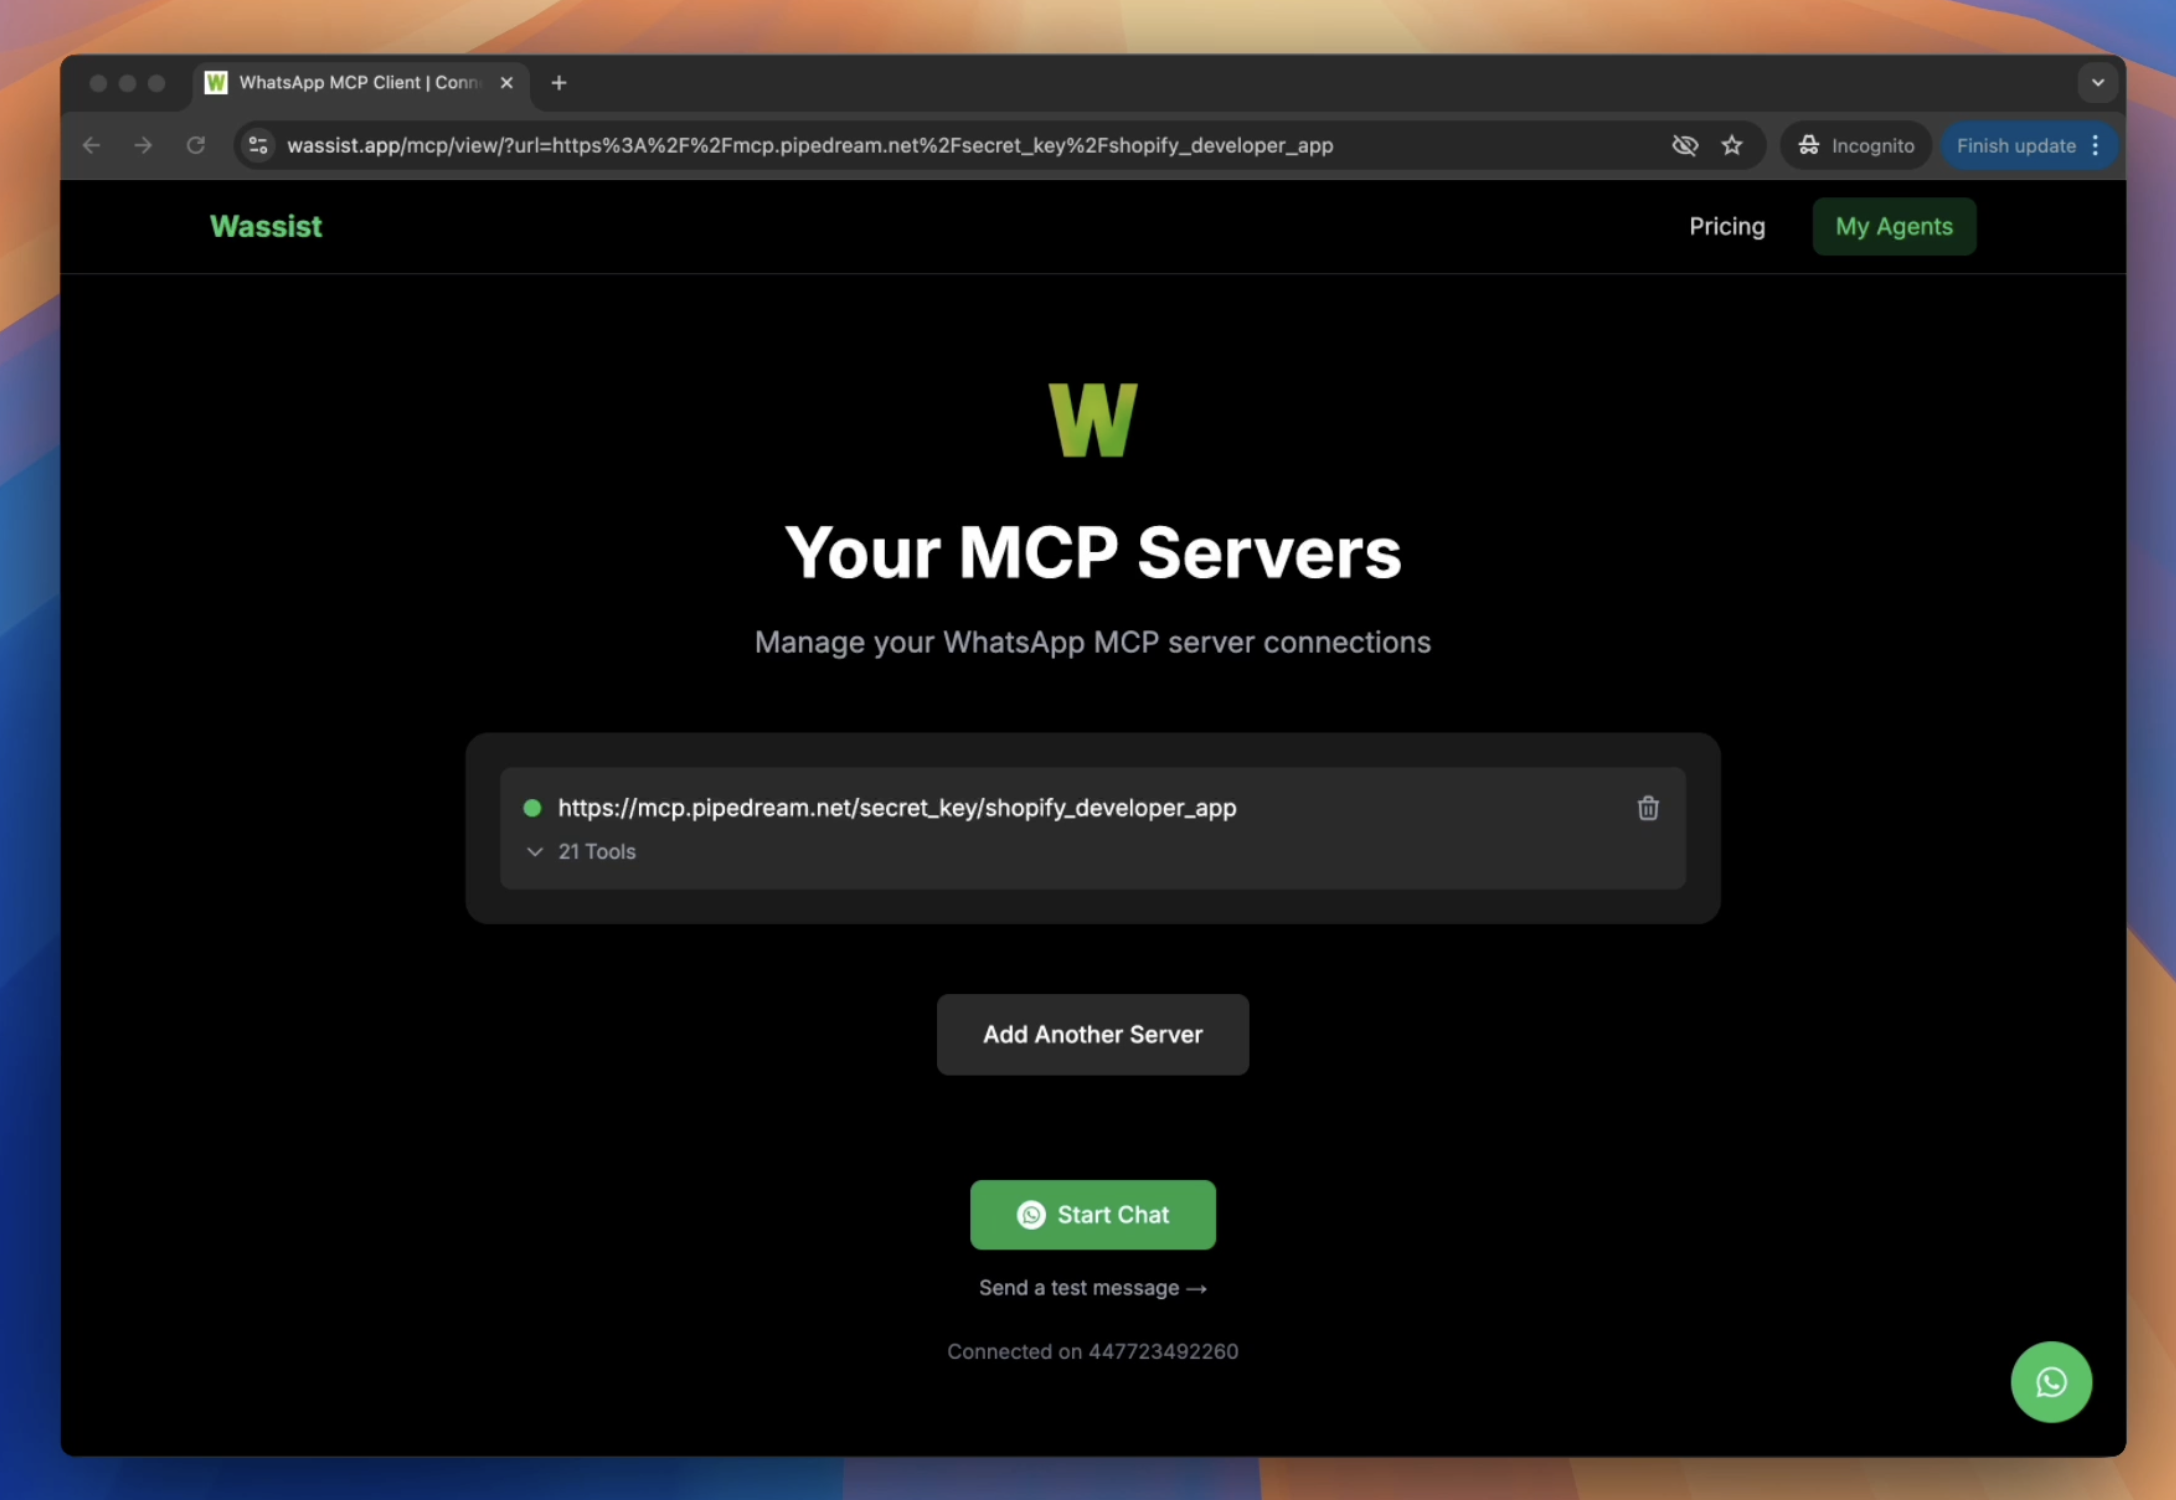The image size is (2176, 1500).
Task: Click the crossed-eye visibility icon
Action: (x=1685, y=145)
